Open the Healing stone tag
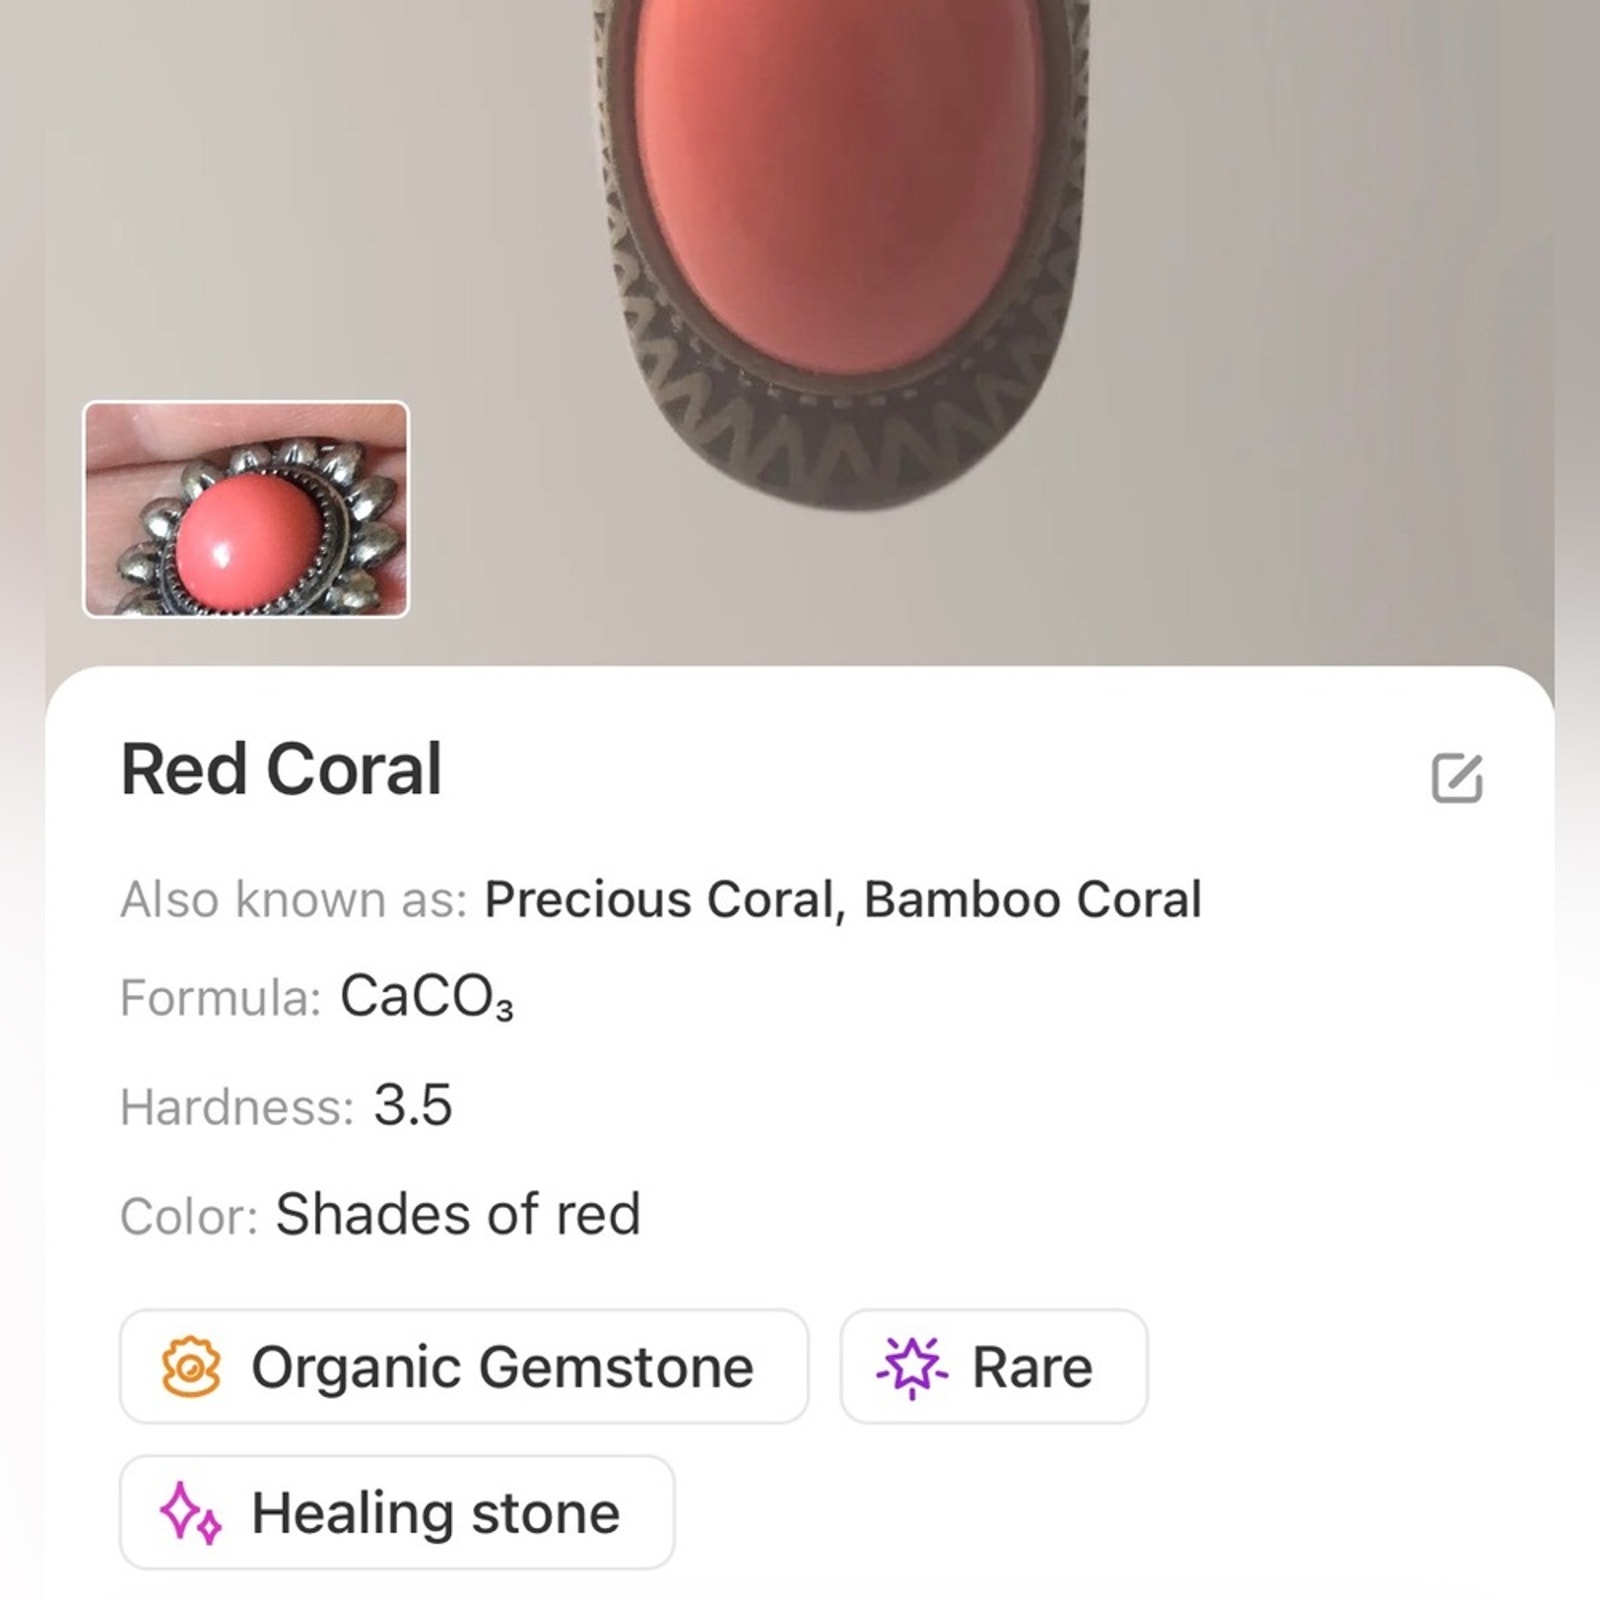This screenshot has height=1600, width=1600. click(397, 1512)
